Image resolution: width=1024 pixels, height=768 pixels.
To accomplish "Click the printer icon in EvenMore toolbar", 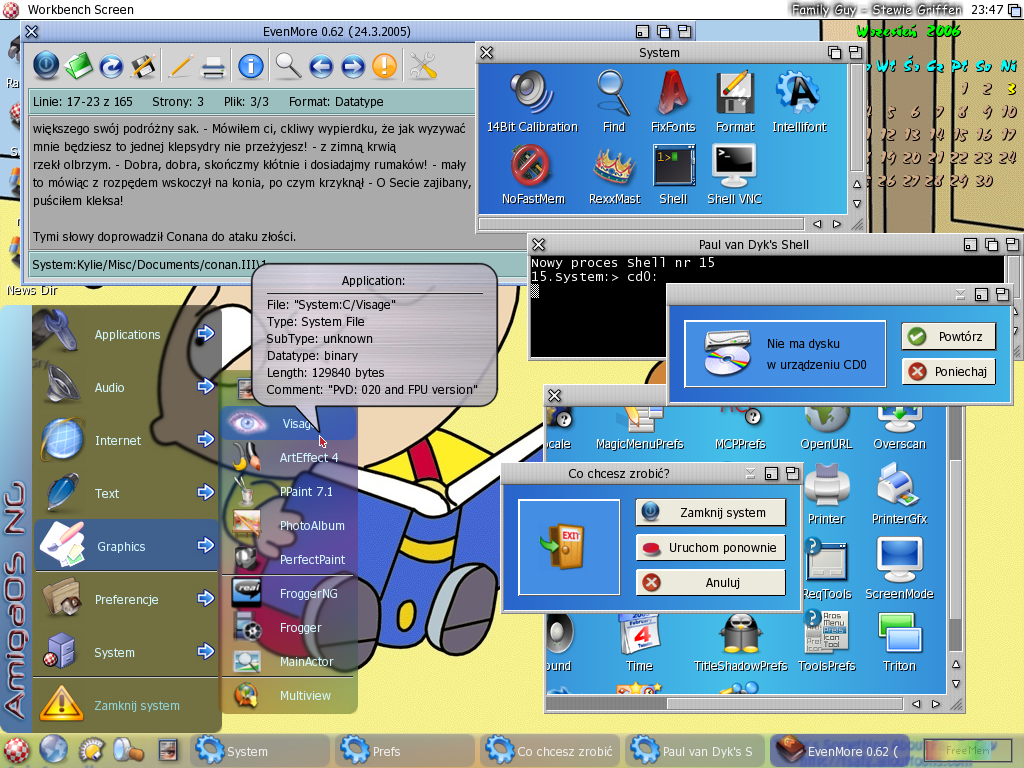I will click(x=213, y=67).
